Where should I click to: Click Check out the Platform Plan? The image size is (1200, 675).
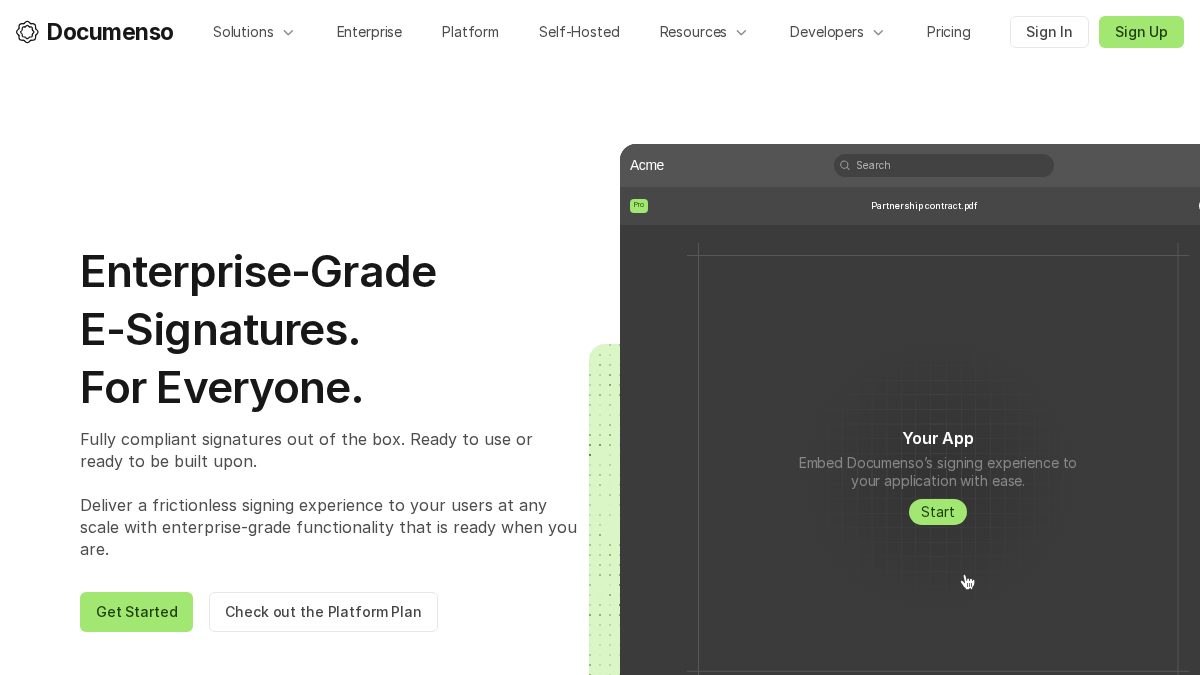[323, 612]
